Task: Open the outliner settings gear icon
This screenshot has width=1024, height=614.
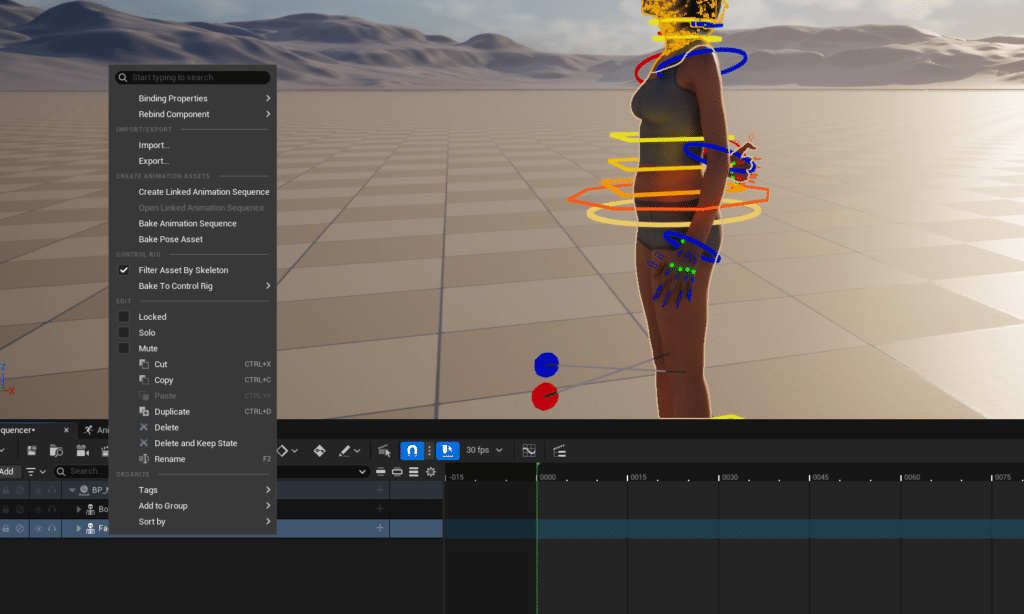Action: pos(431,472)
